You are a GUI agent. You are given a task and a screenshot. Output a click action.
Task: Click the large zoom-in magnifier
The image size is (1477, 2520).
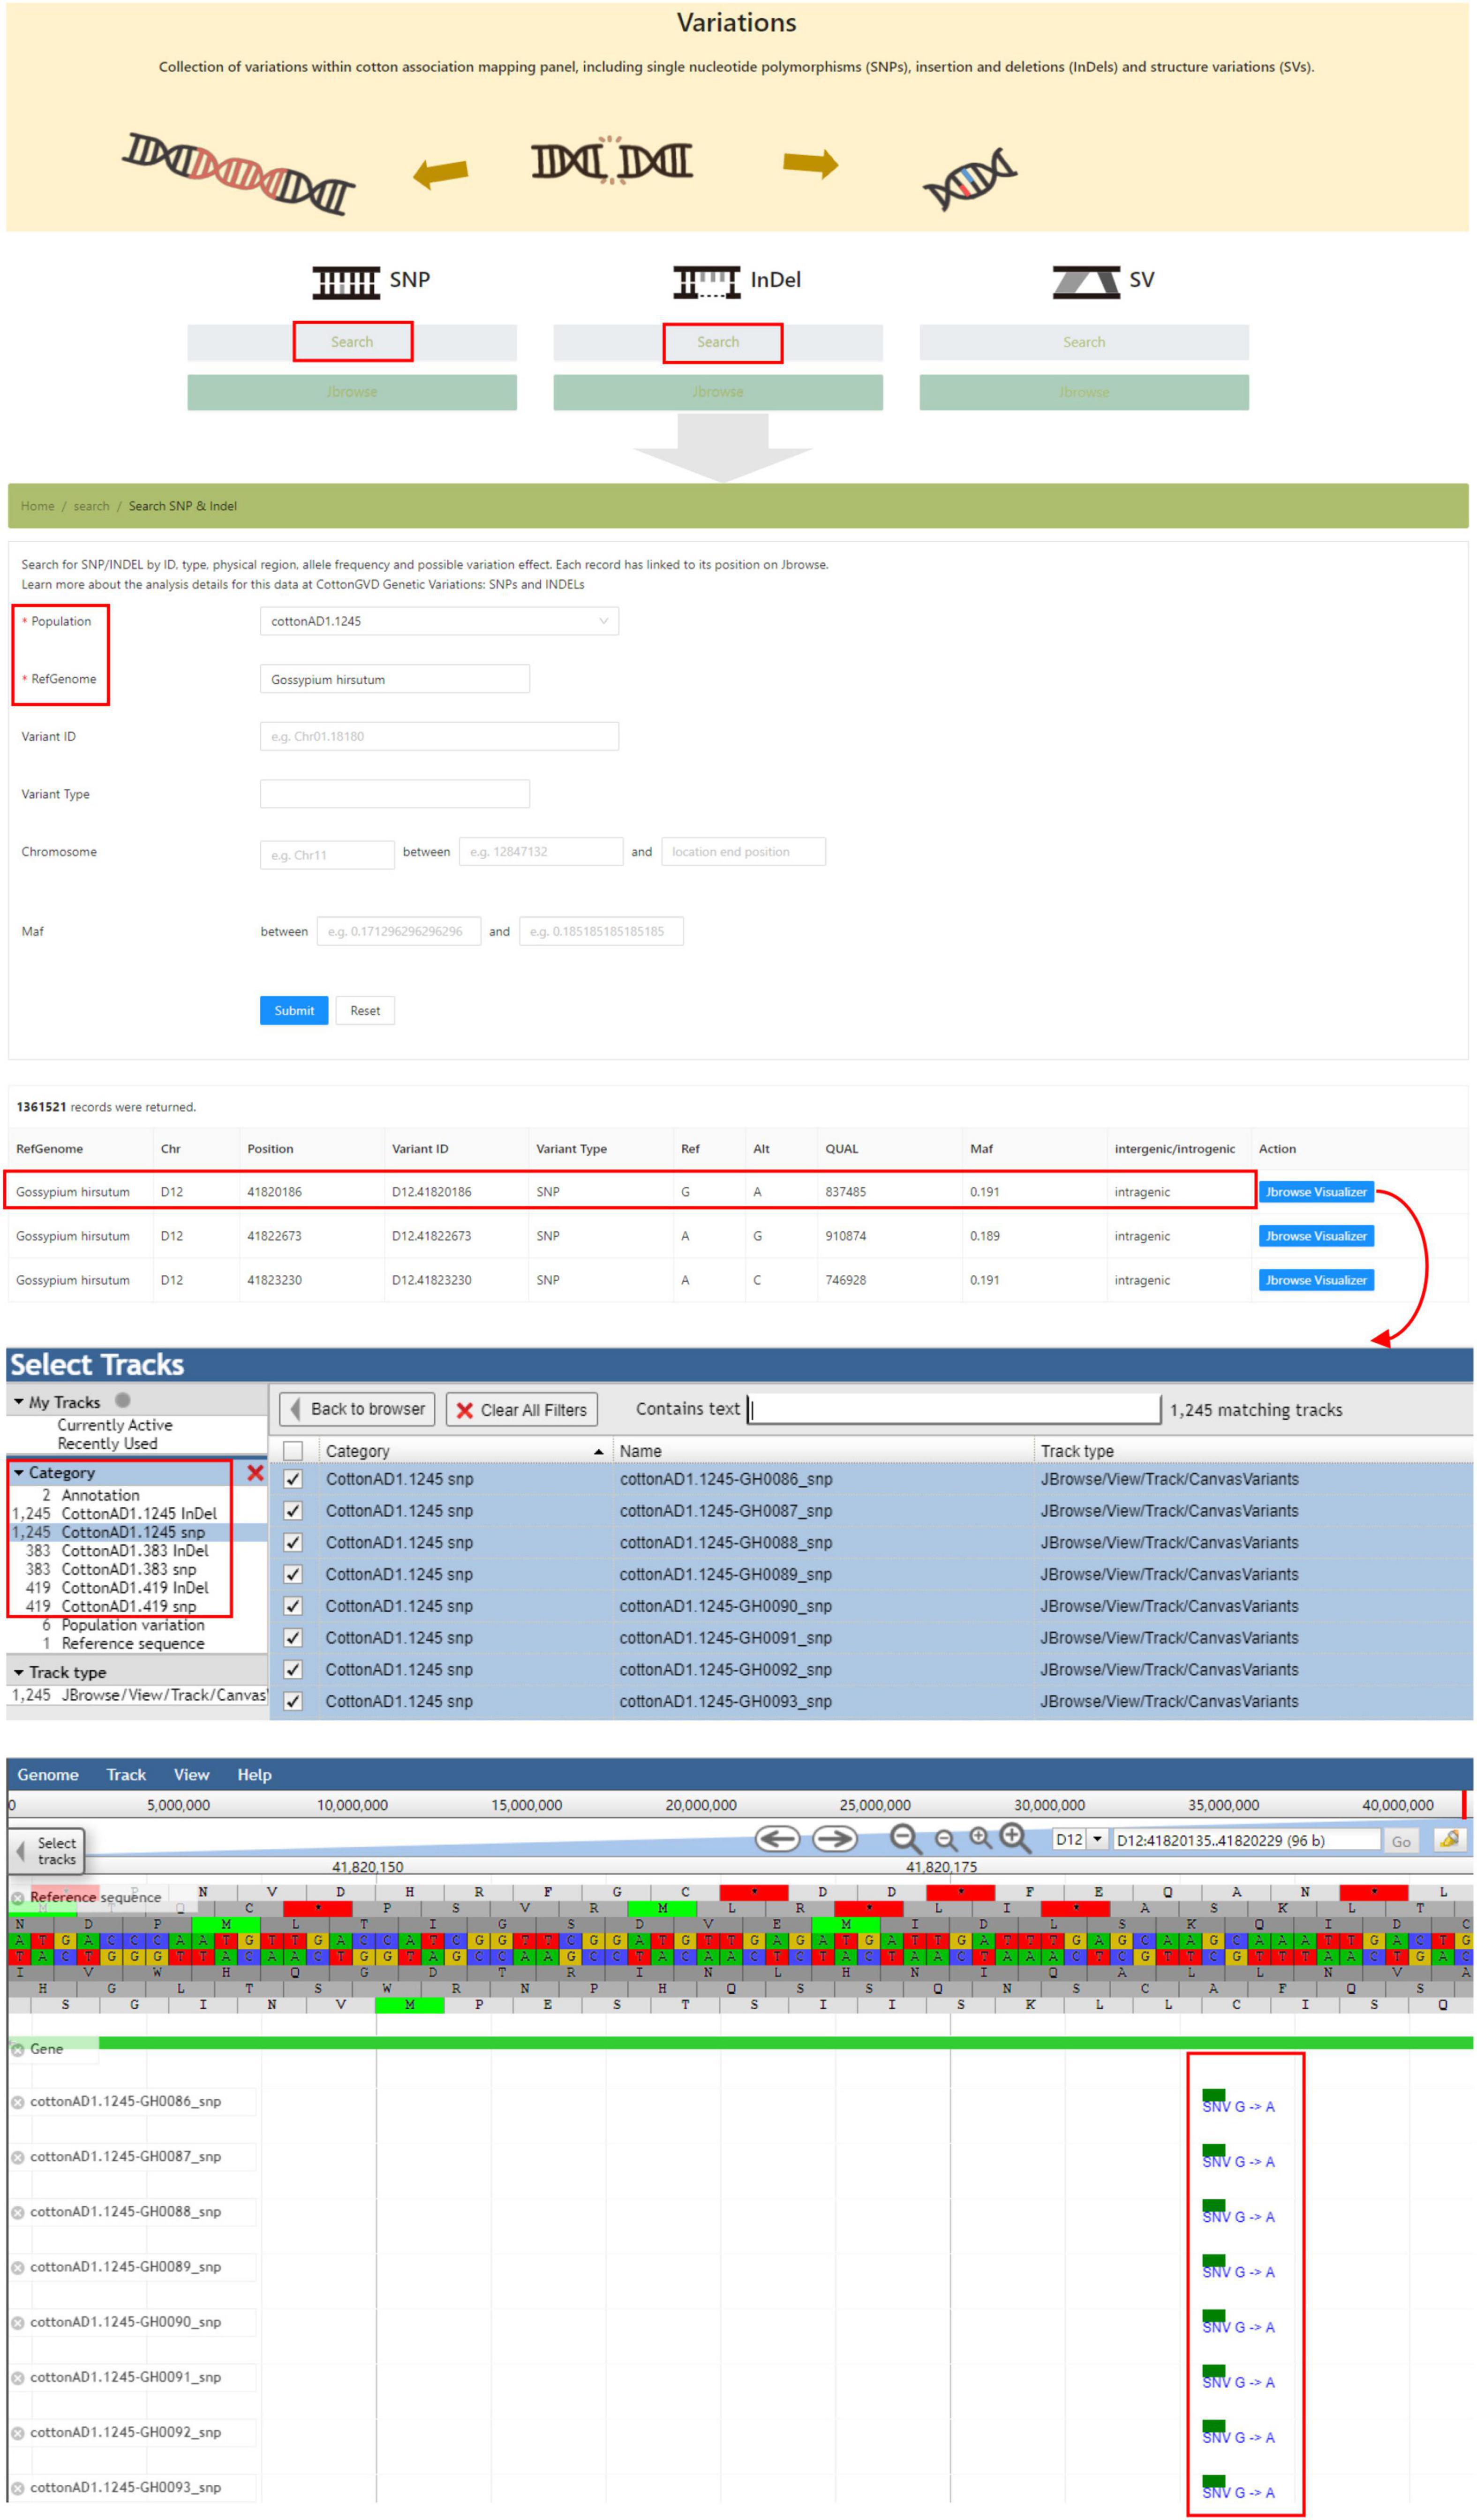(1015, 1838)
